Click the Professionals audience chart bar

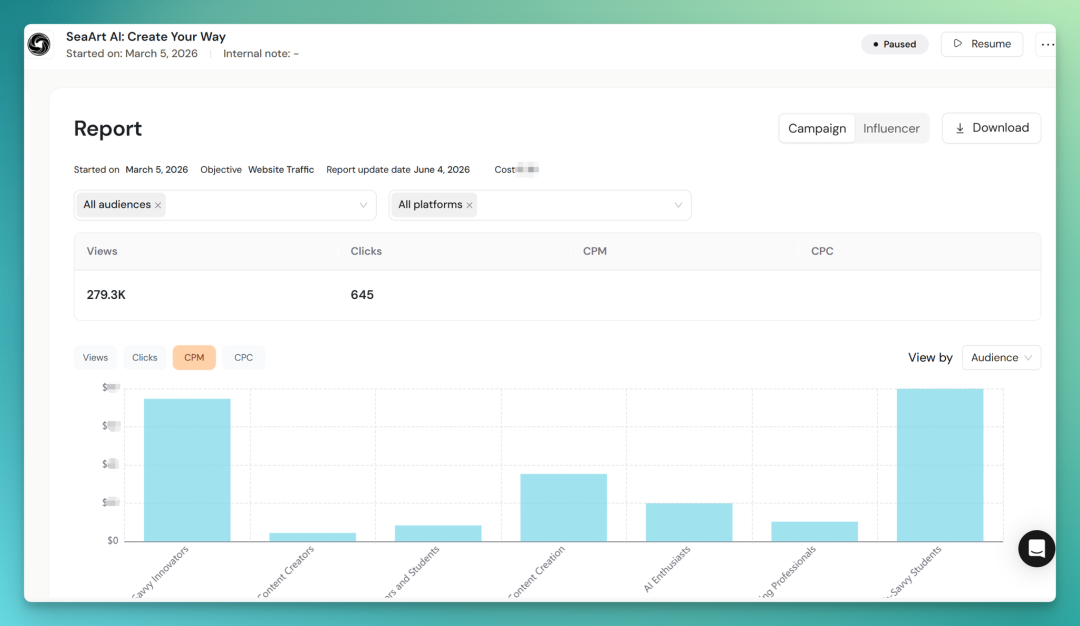[x=814, y=532]
